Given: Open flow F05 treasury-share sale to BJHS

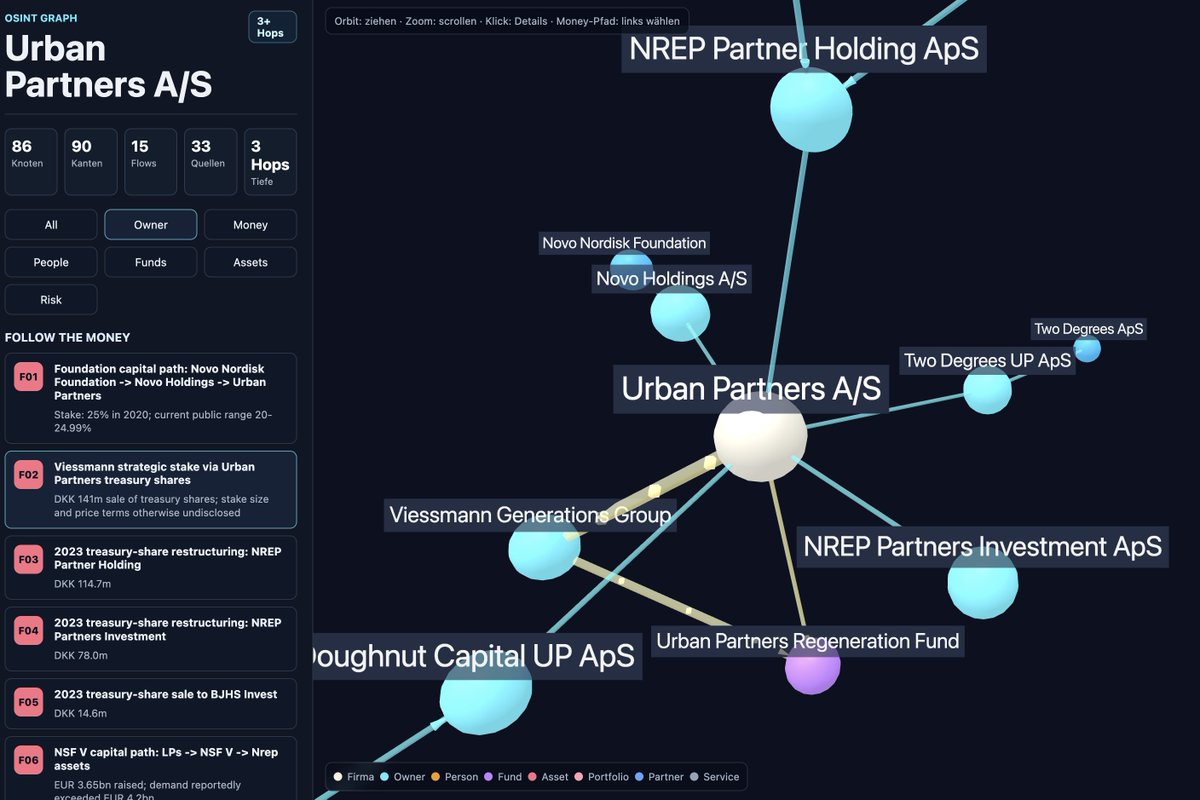Looking at the screenshot, I should point(151,704).
